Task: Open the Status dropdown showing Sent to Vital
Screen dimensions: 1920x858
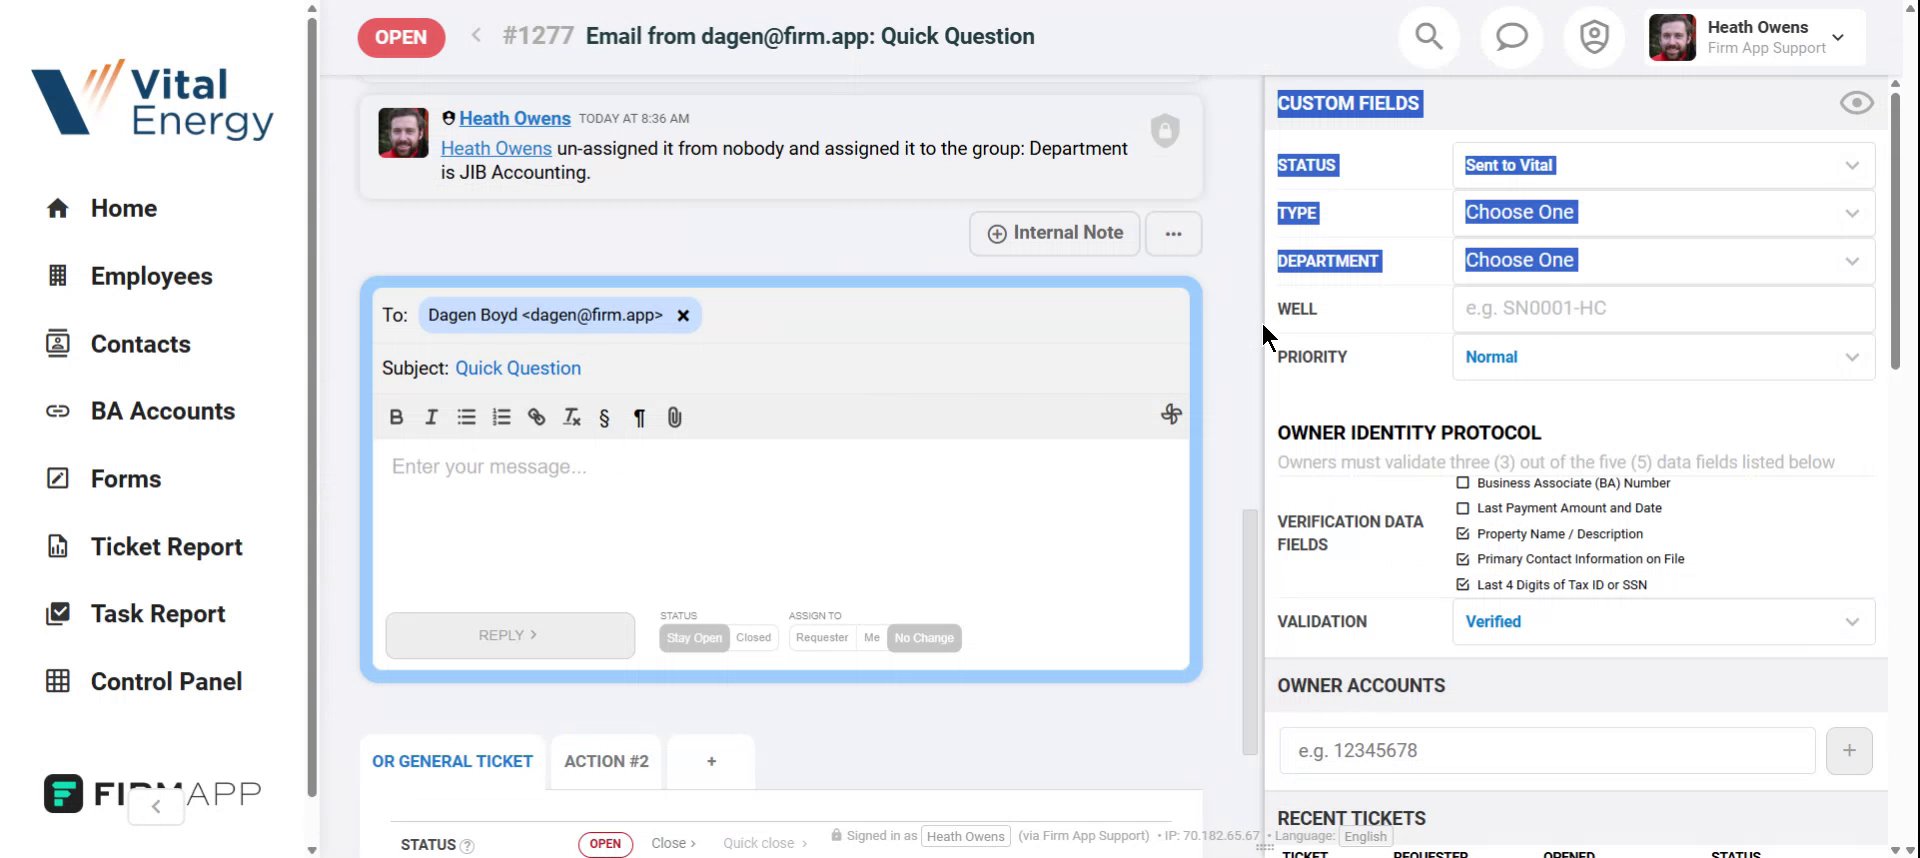Action: coord(1663,165)
